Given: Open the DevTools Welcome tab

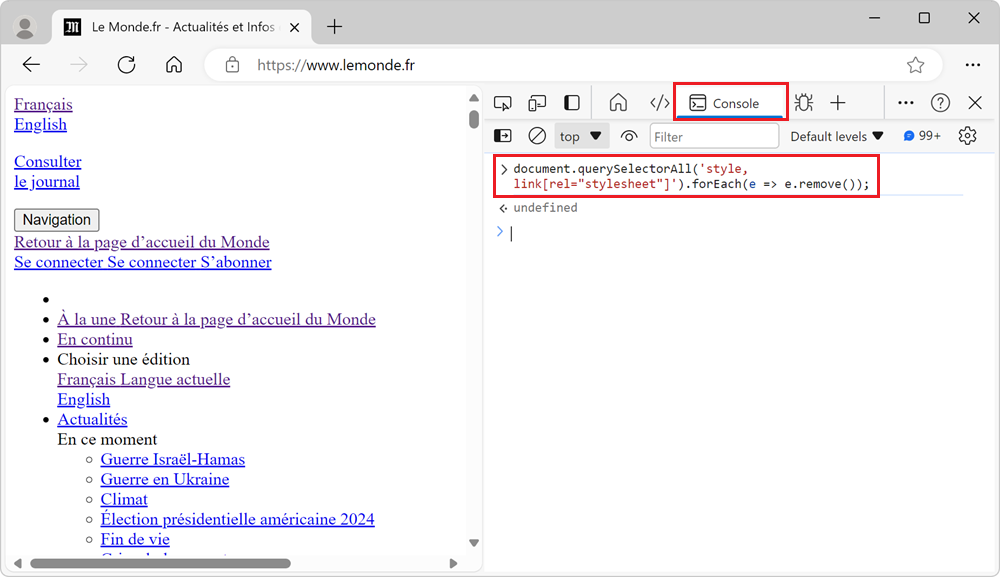Looking at the screenshot, I should (618, 103).
